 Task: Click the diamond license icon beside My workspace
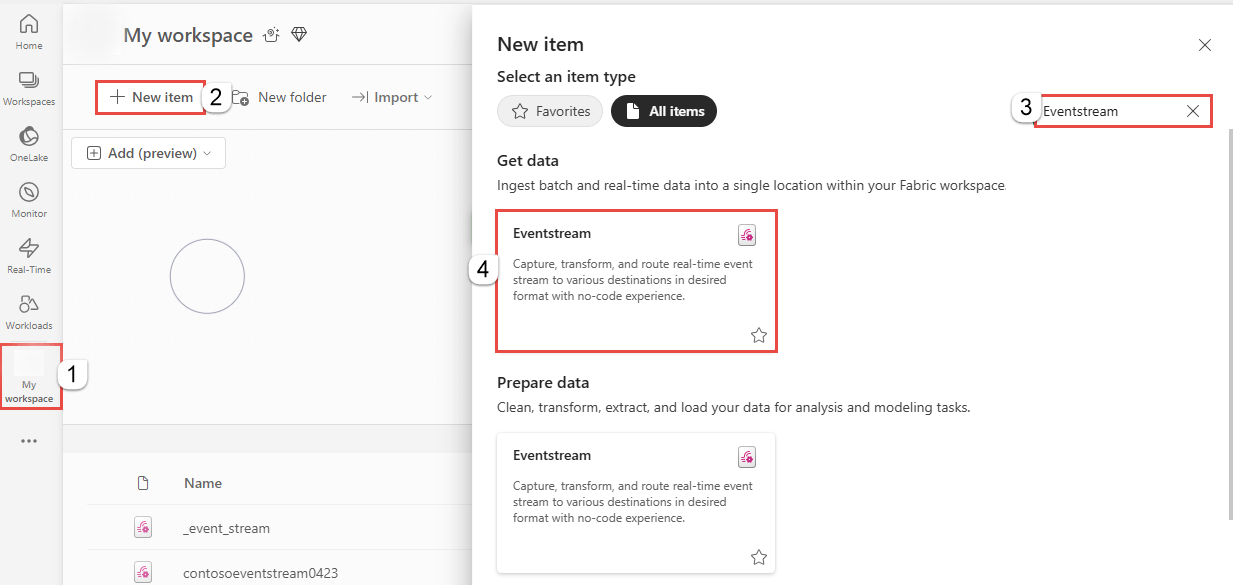299,34
